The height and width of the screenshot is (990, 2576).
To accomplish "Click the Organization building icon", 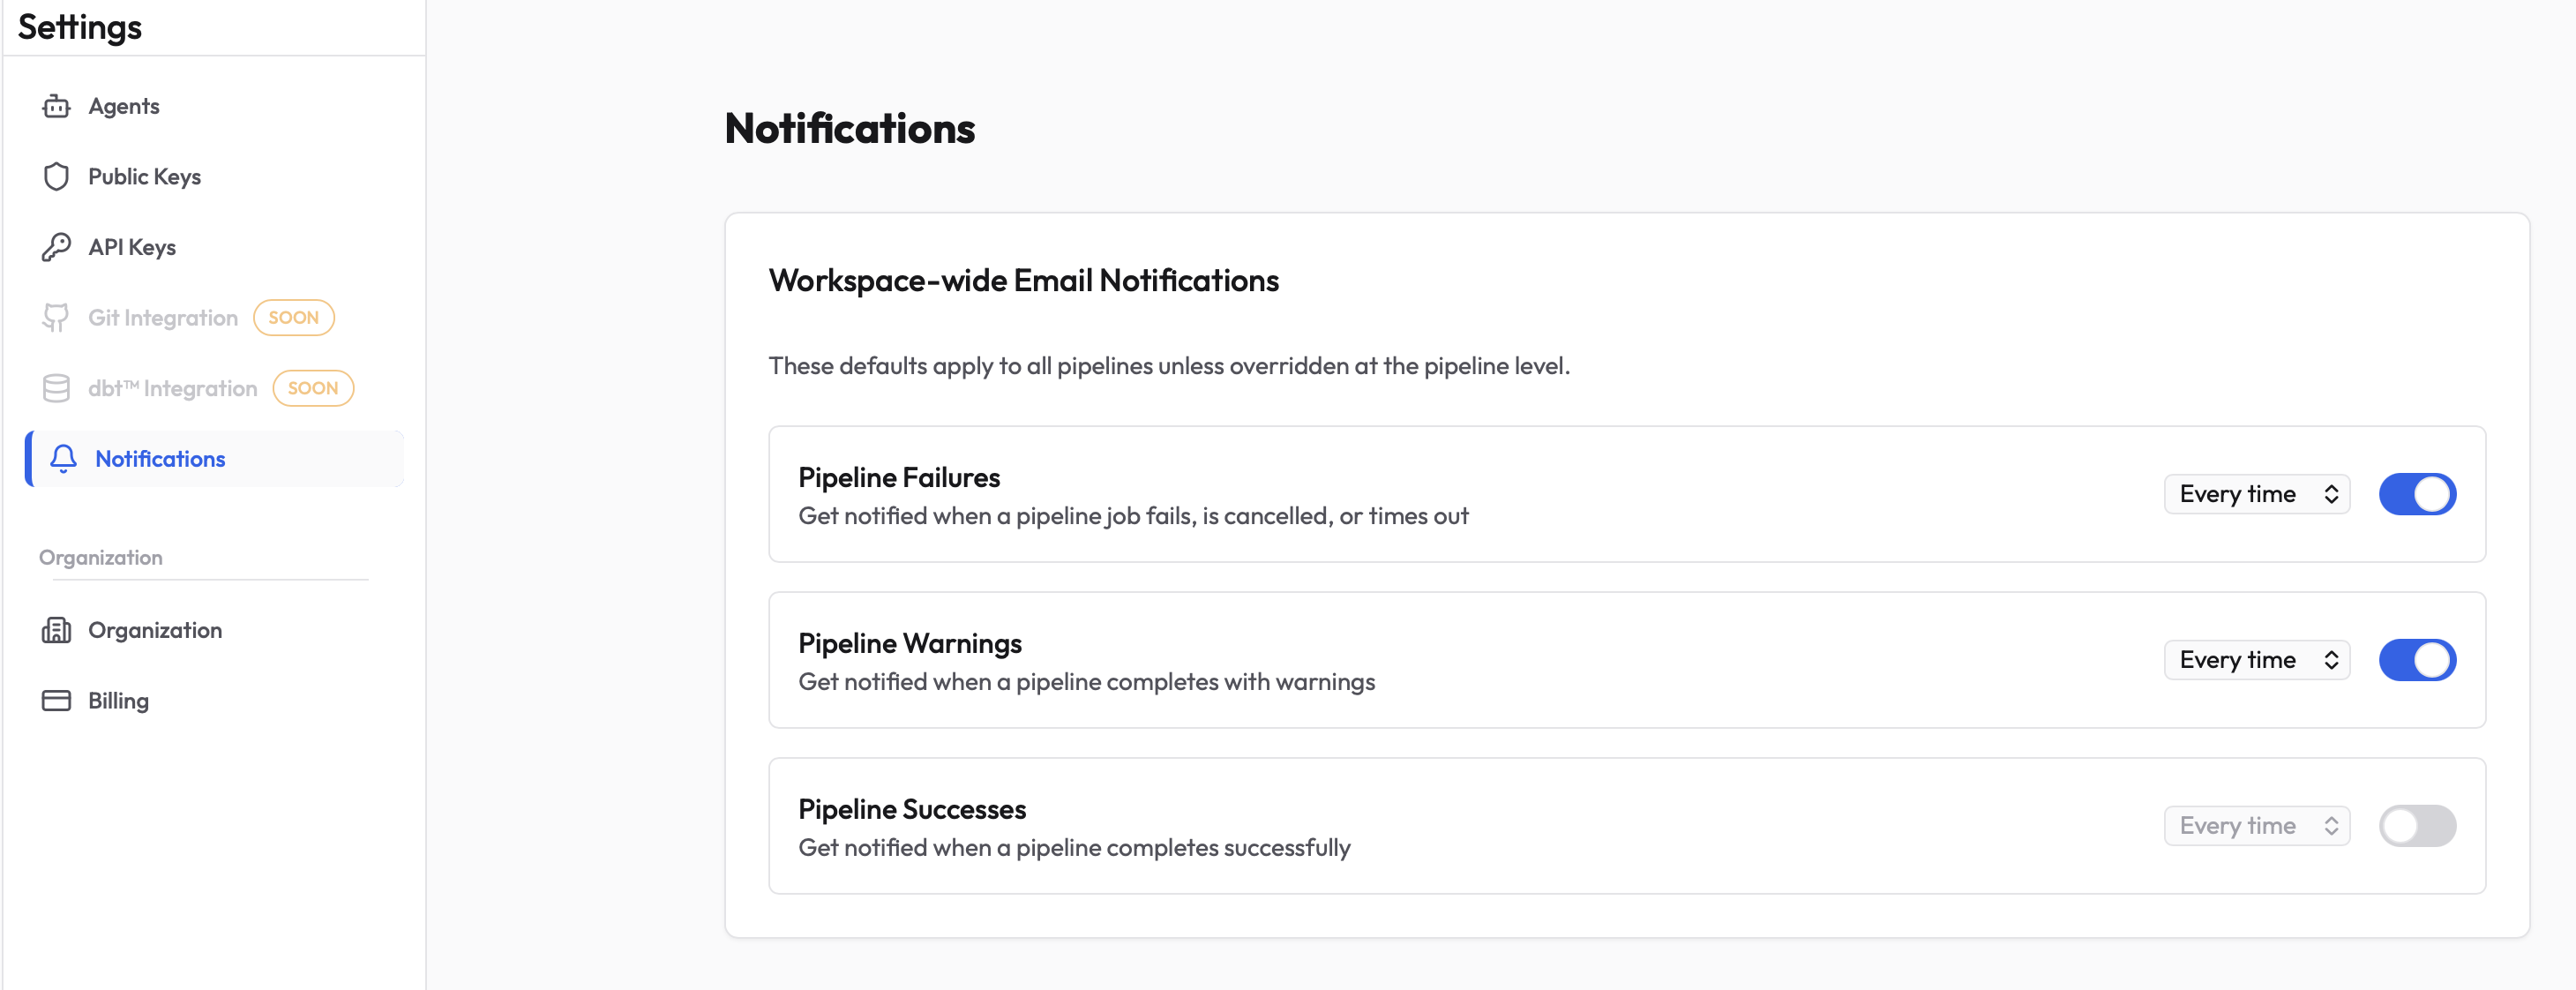I will (x=57, y=630).
